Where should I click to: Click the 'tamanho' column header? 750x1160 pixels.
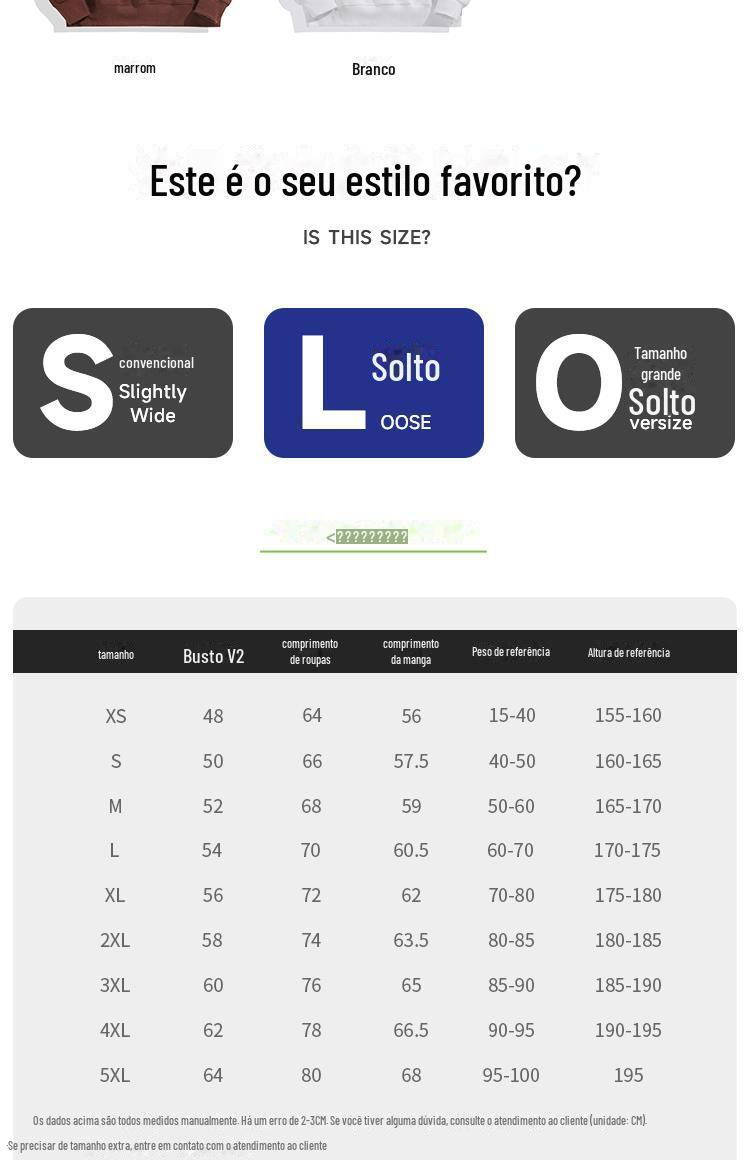tap(116, 654)
